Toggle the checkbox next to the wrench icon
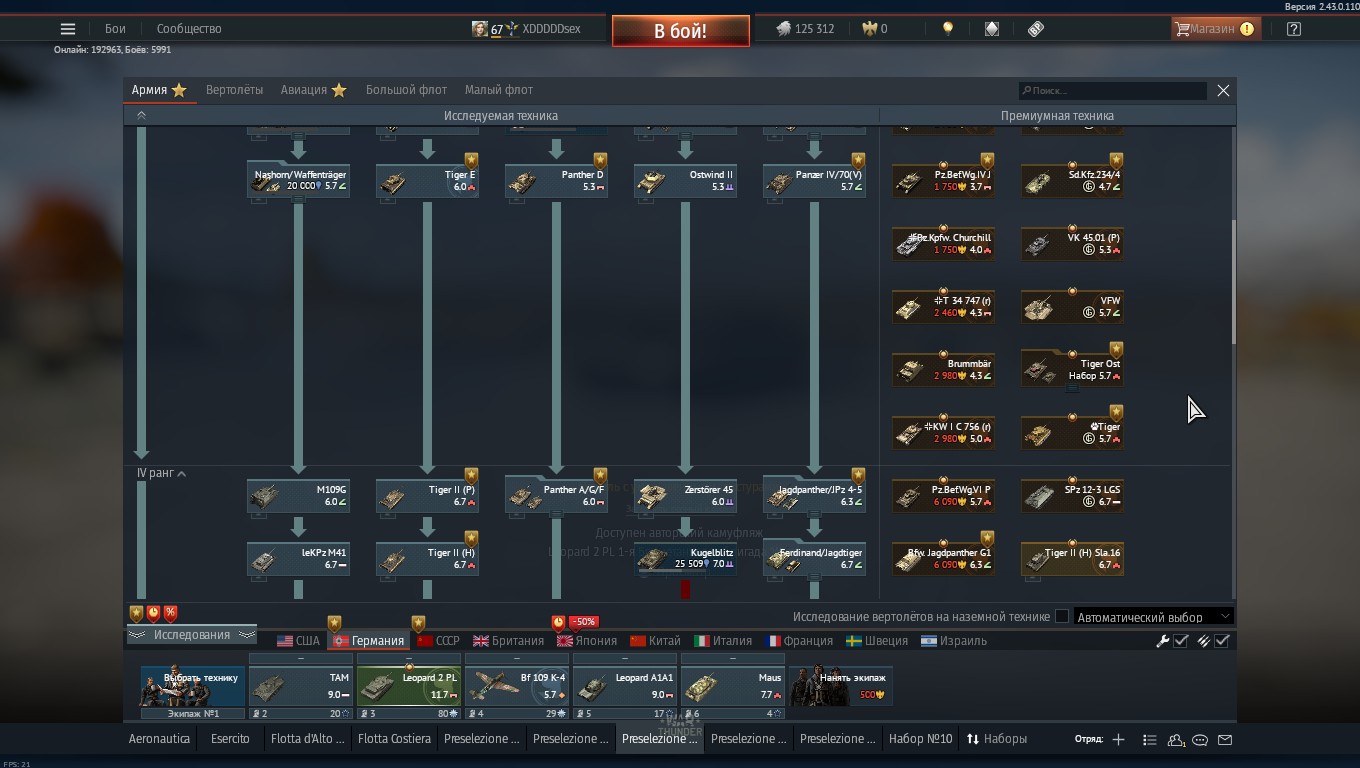 click(x=1181, y=641)
